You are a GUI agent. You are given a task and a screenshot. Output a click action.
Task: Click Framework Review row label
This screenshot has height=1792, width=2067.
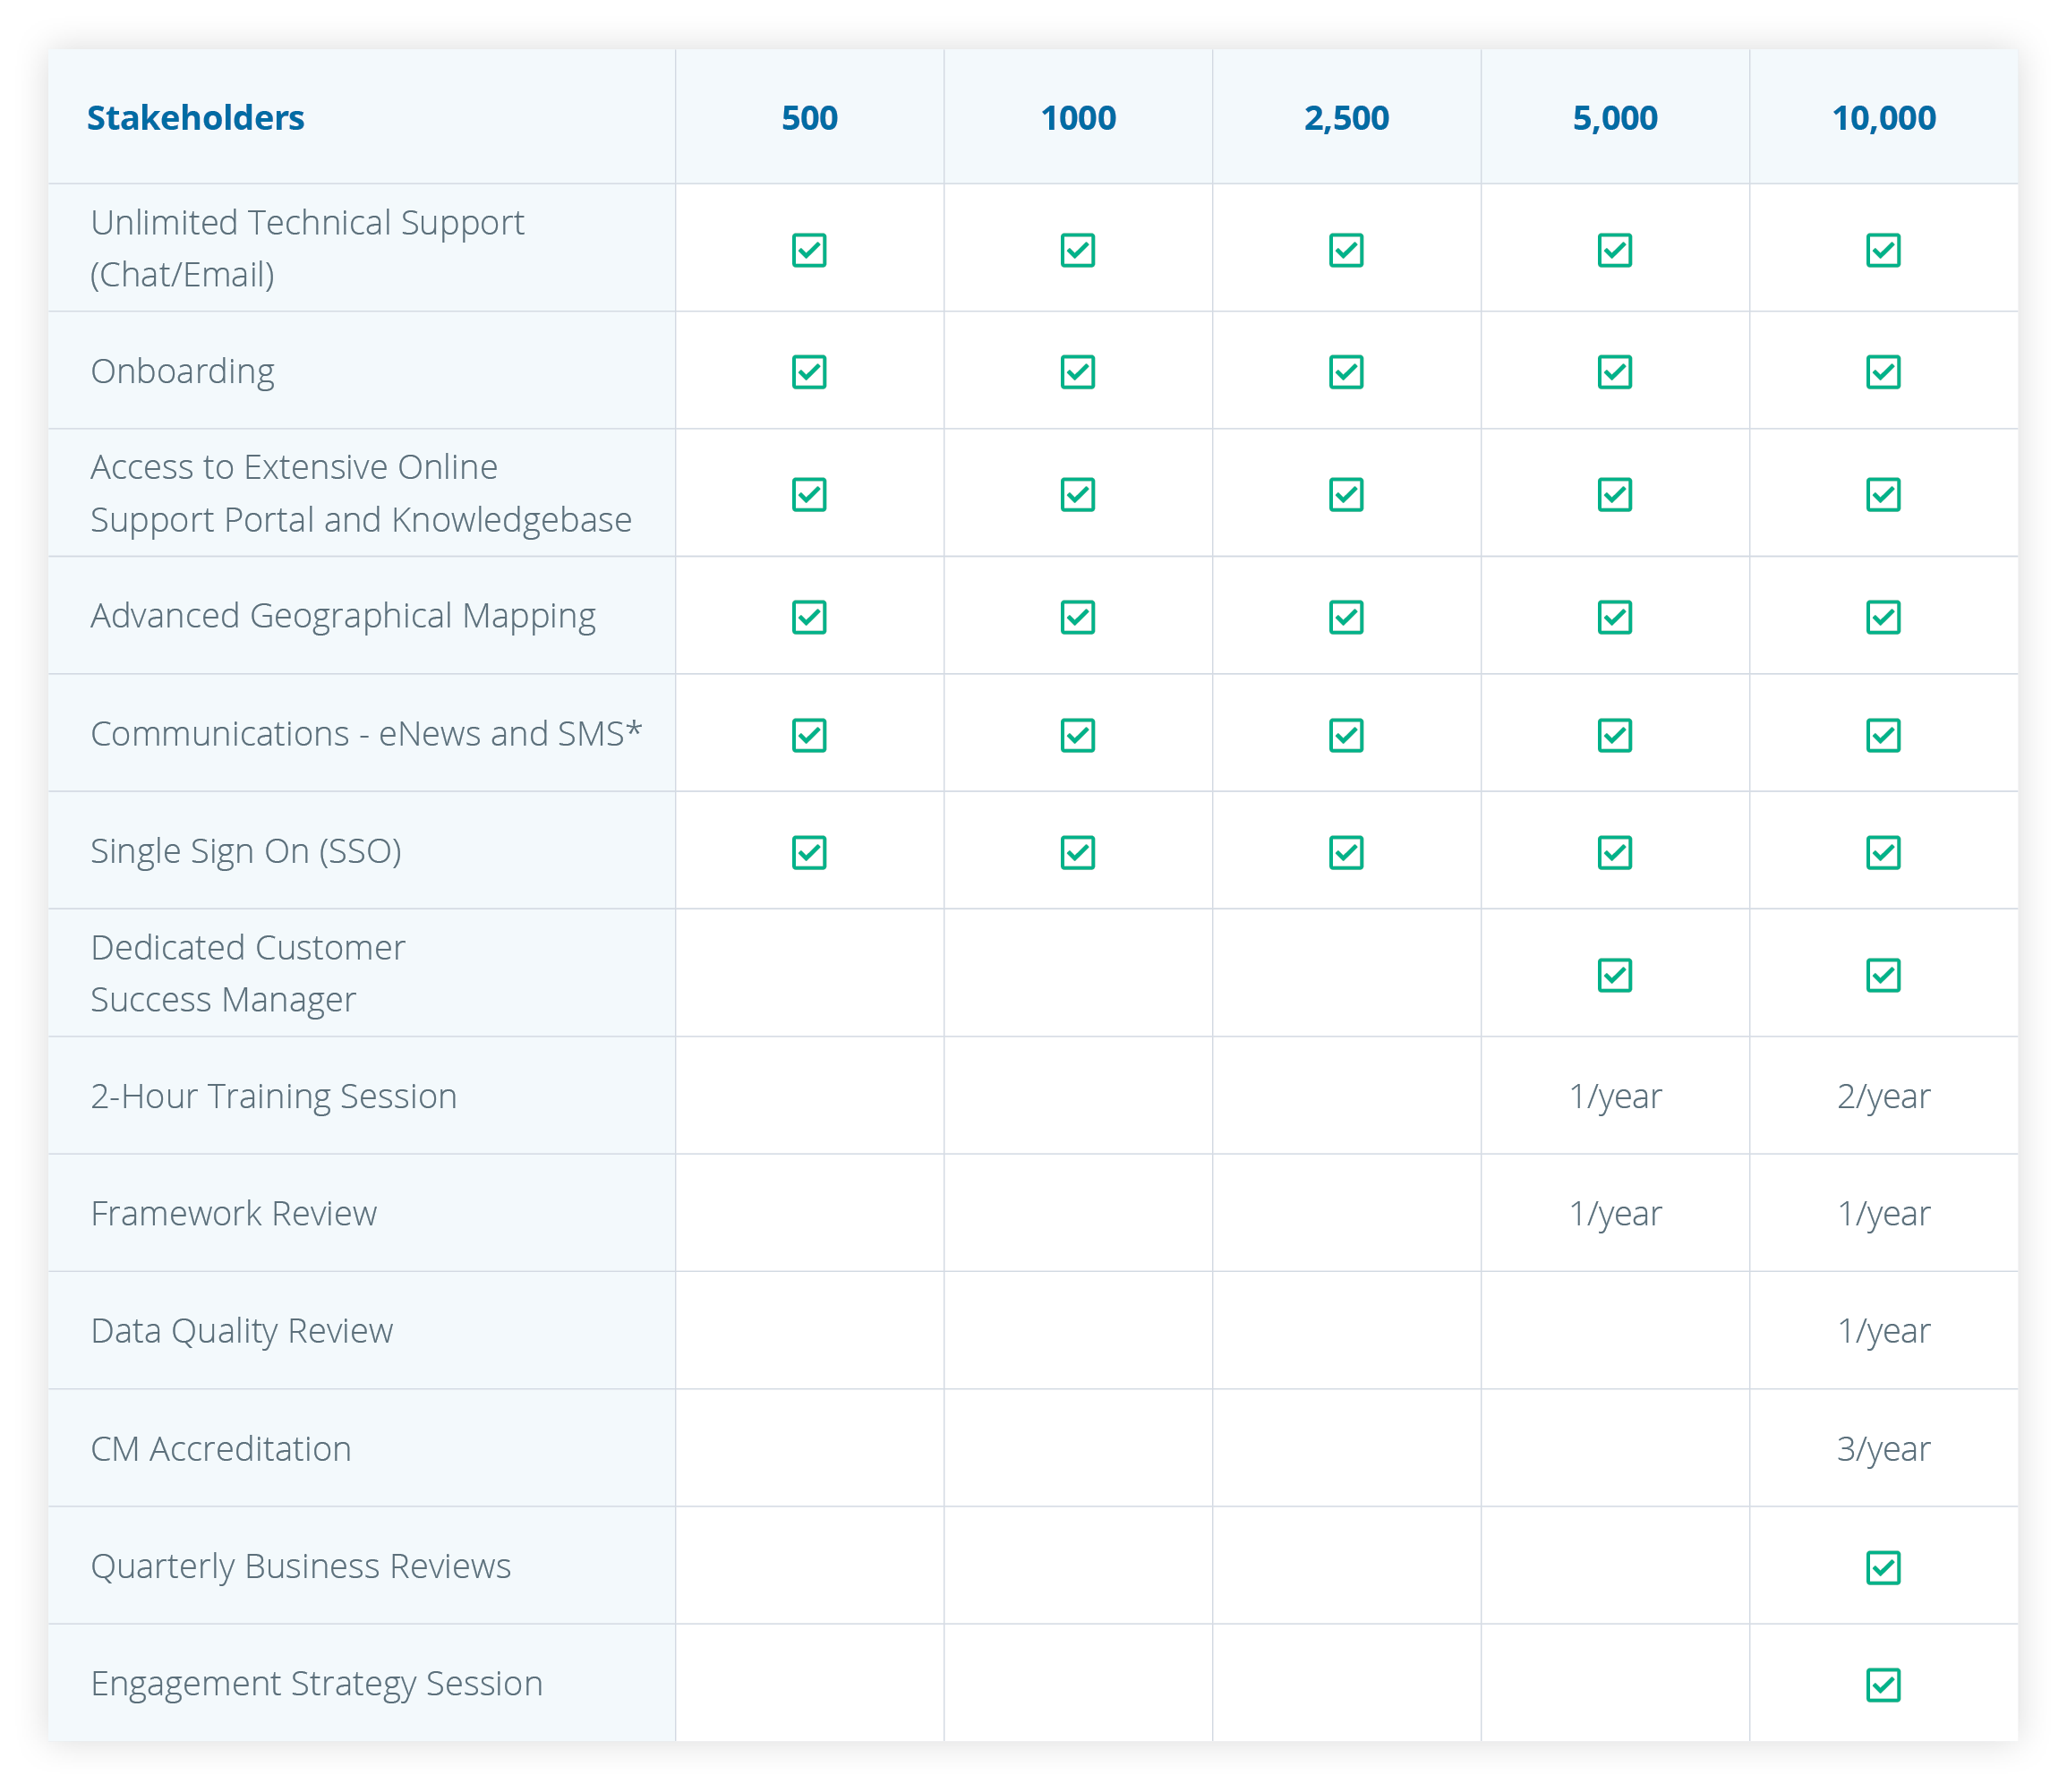[x=233, y=1213]
